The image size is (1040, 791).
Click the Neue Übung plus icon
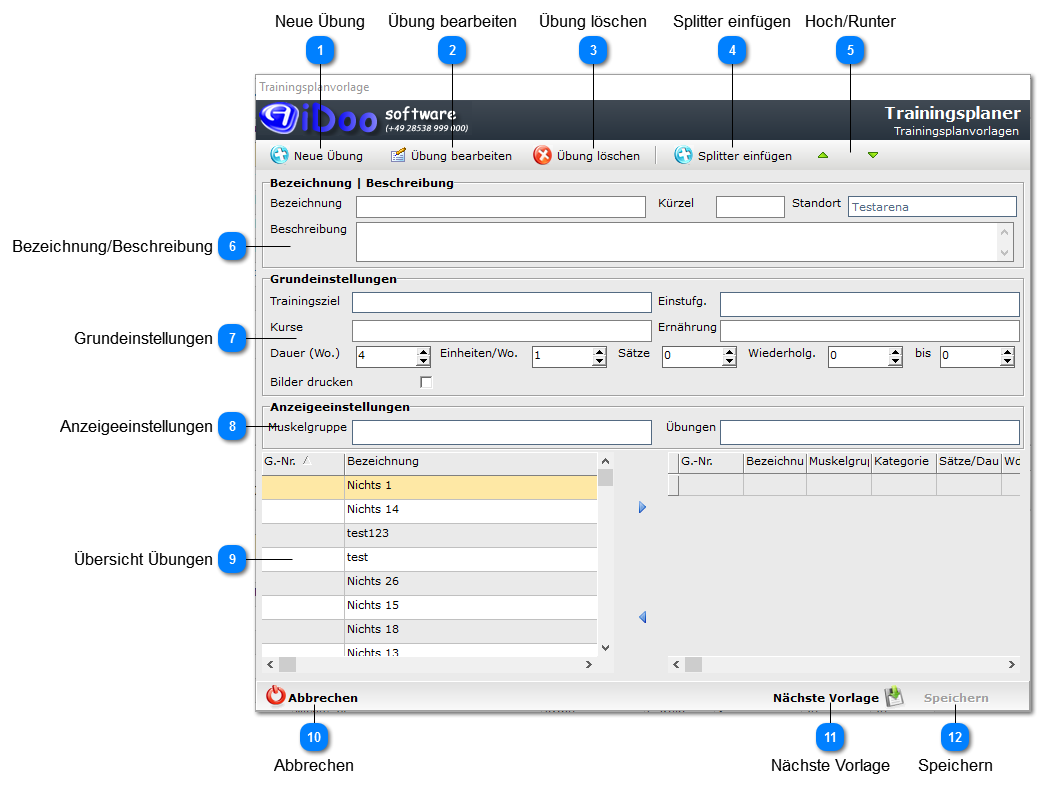coord(279,155)
